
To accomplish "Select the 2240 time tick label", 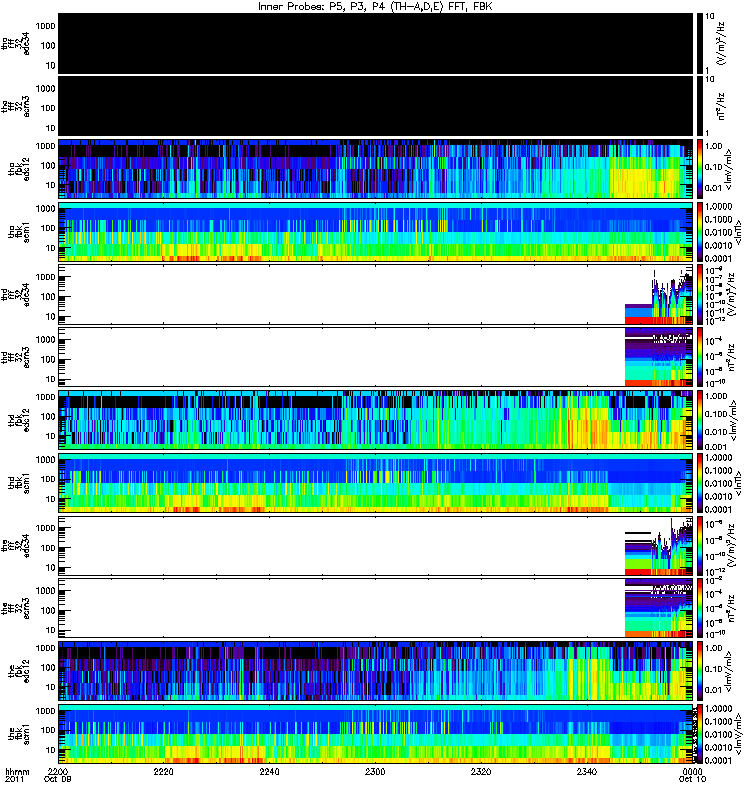I will (269, 771).
